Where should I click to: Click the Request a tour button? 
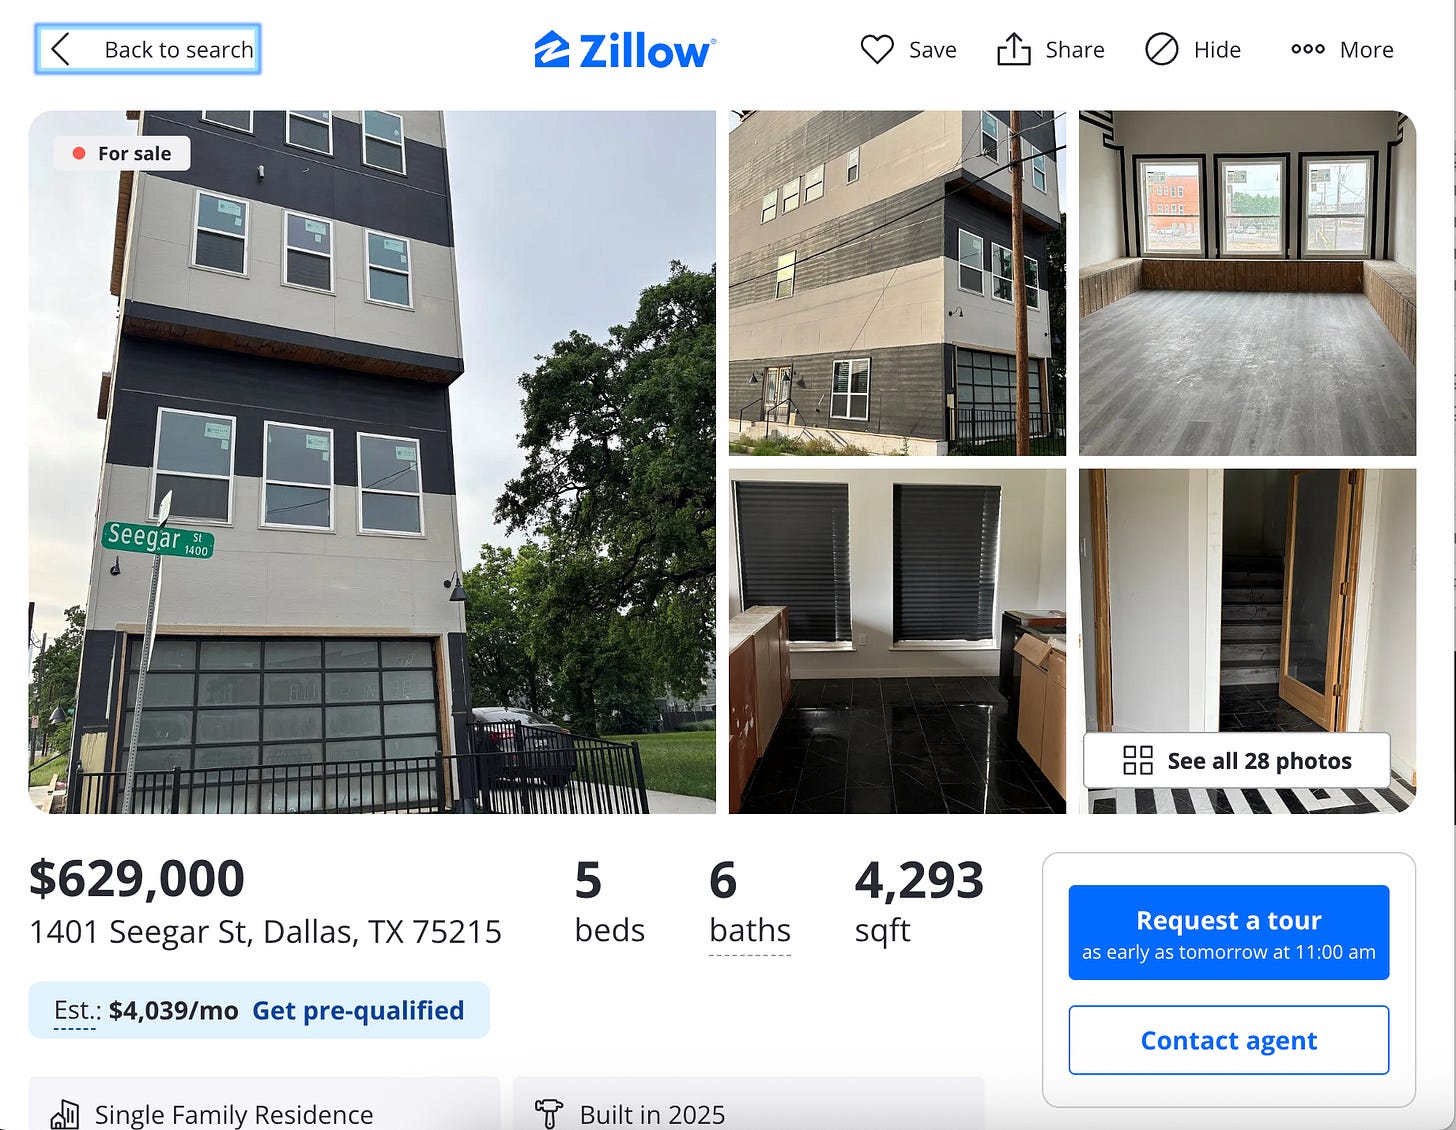tap(1229, 932)
